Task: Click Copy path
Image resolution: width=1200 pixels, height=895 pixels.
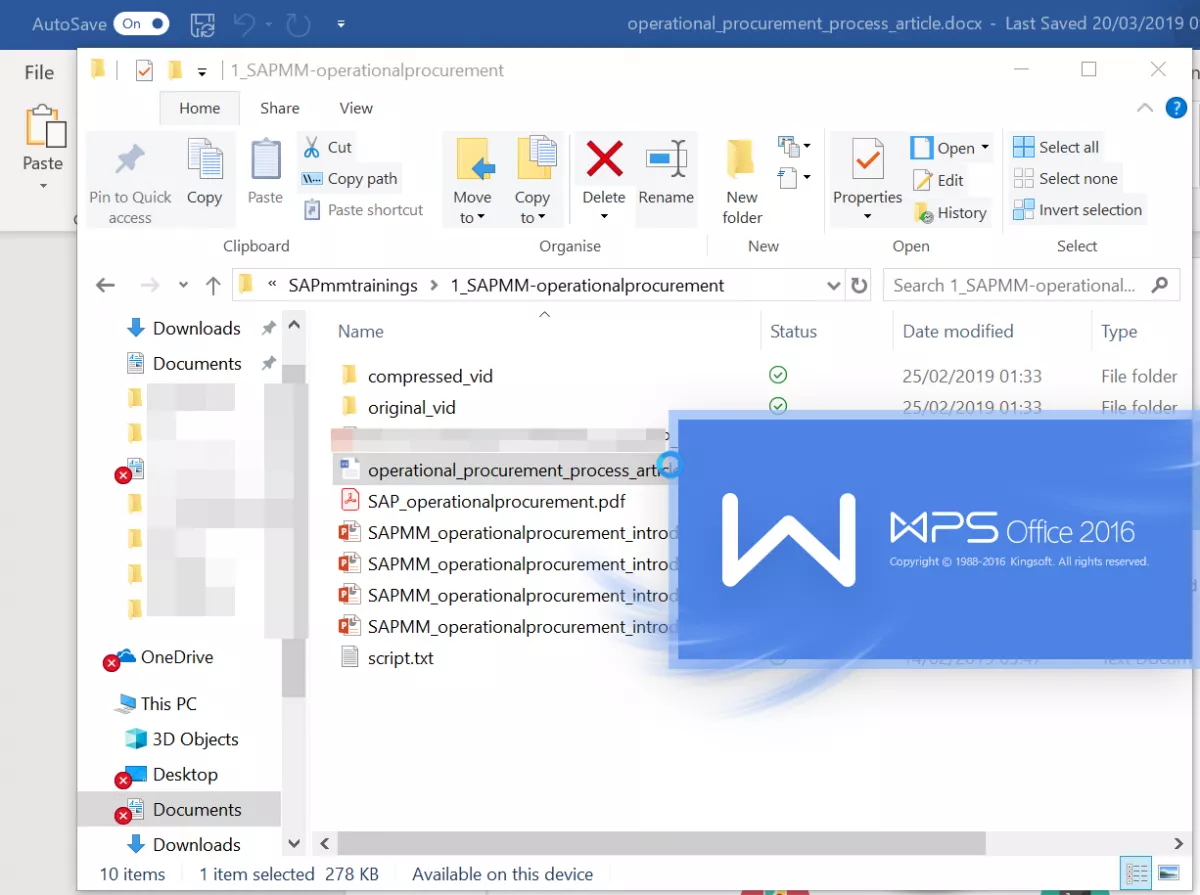Action: (x=349, y=179)
